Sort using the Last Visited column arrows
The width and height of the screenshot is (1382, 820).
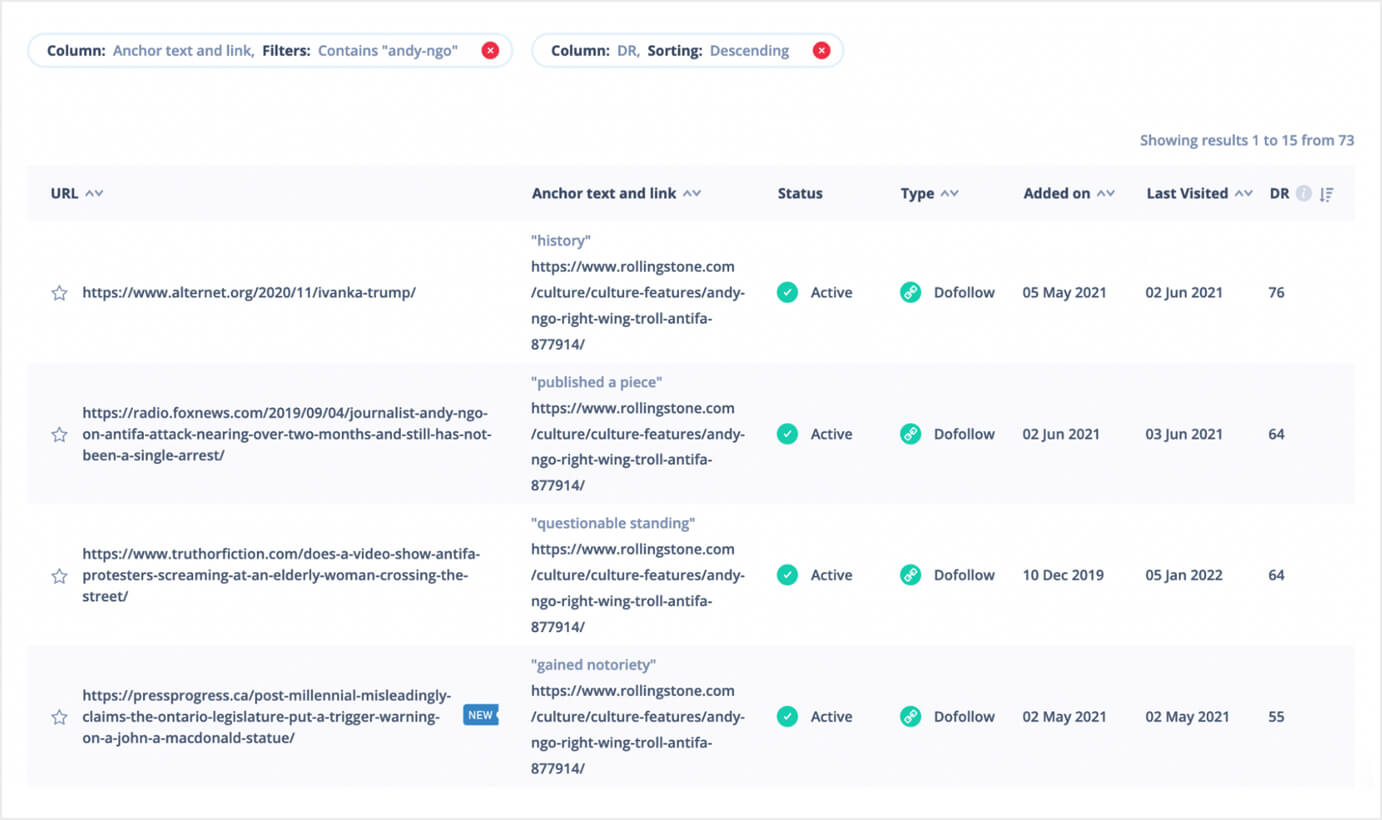tap(1243, 193)
